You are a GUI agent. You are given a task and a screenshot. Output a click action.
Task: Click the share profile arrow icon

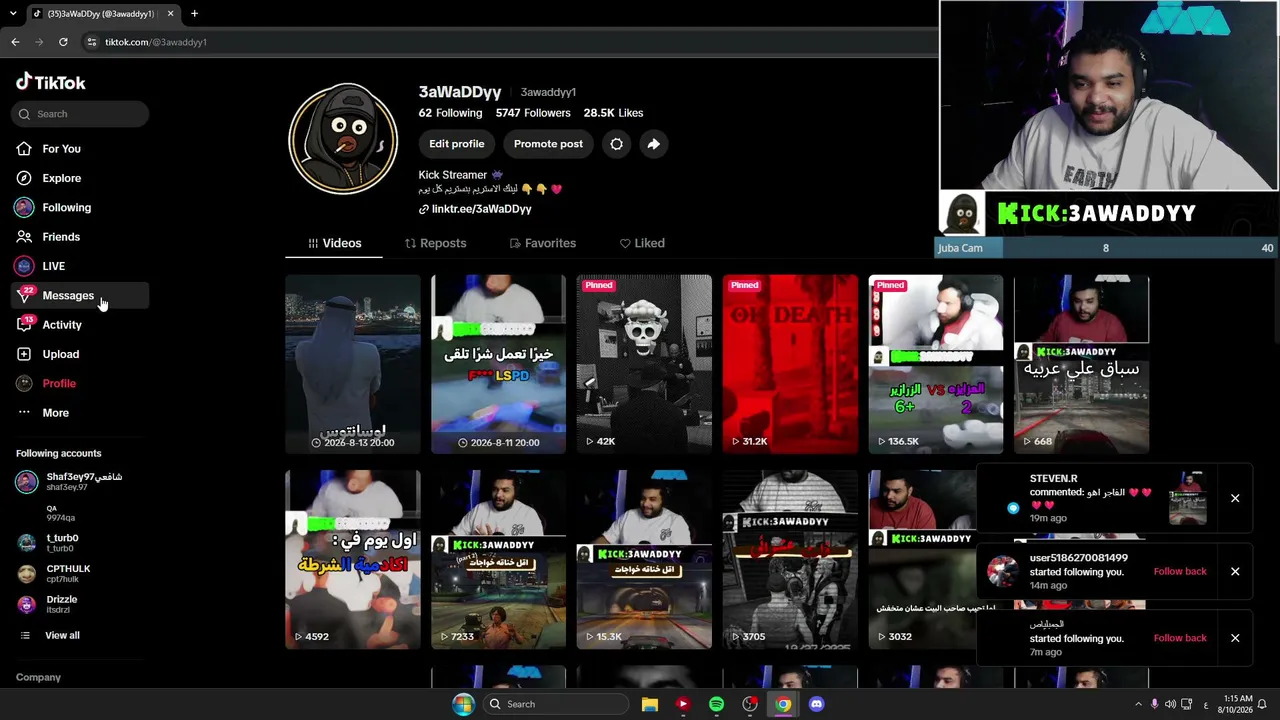point(653,144)
